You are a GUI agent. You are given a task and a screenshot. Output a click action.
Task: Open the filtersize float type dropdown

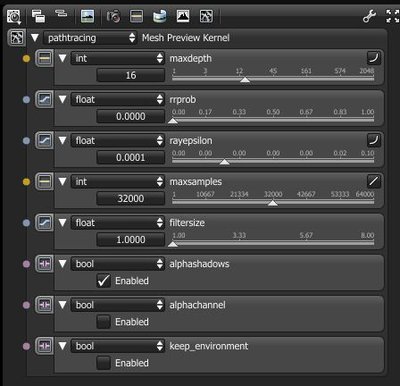tap(118, 222)
